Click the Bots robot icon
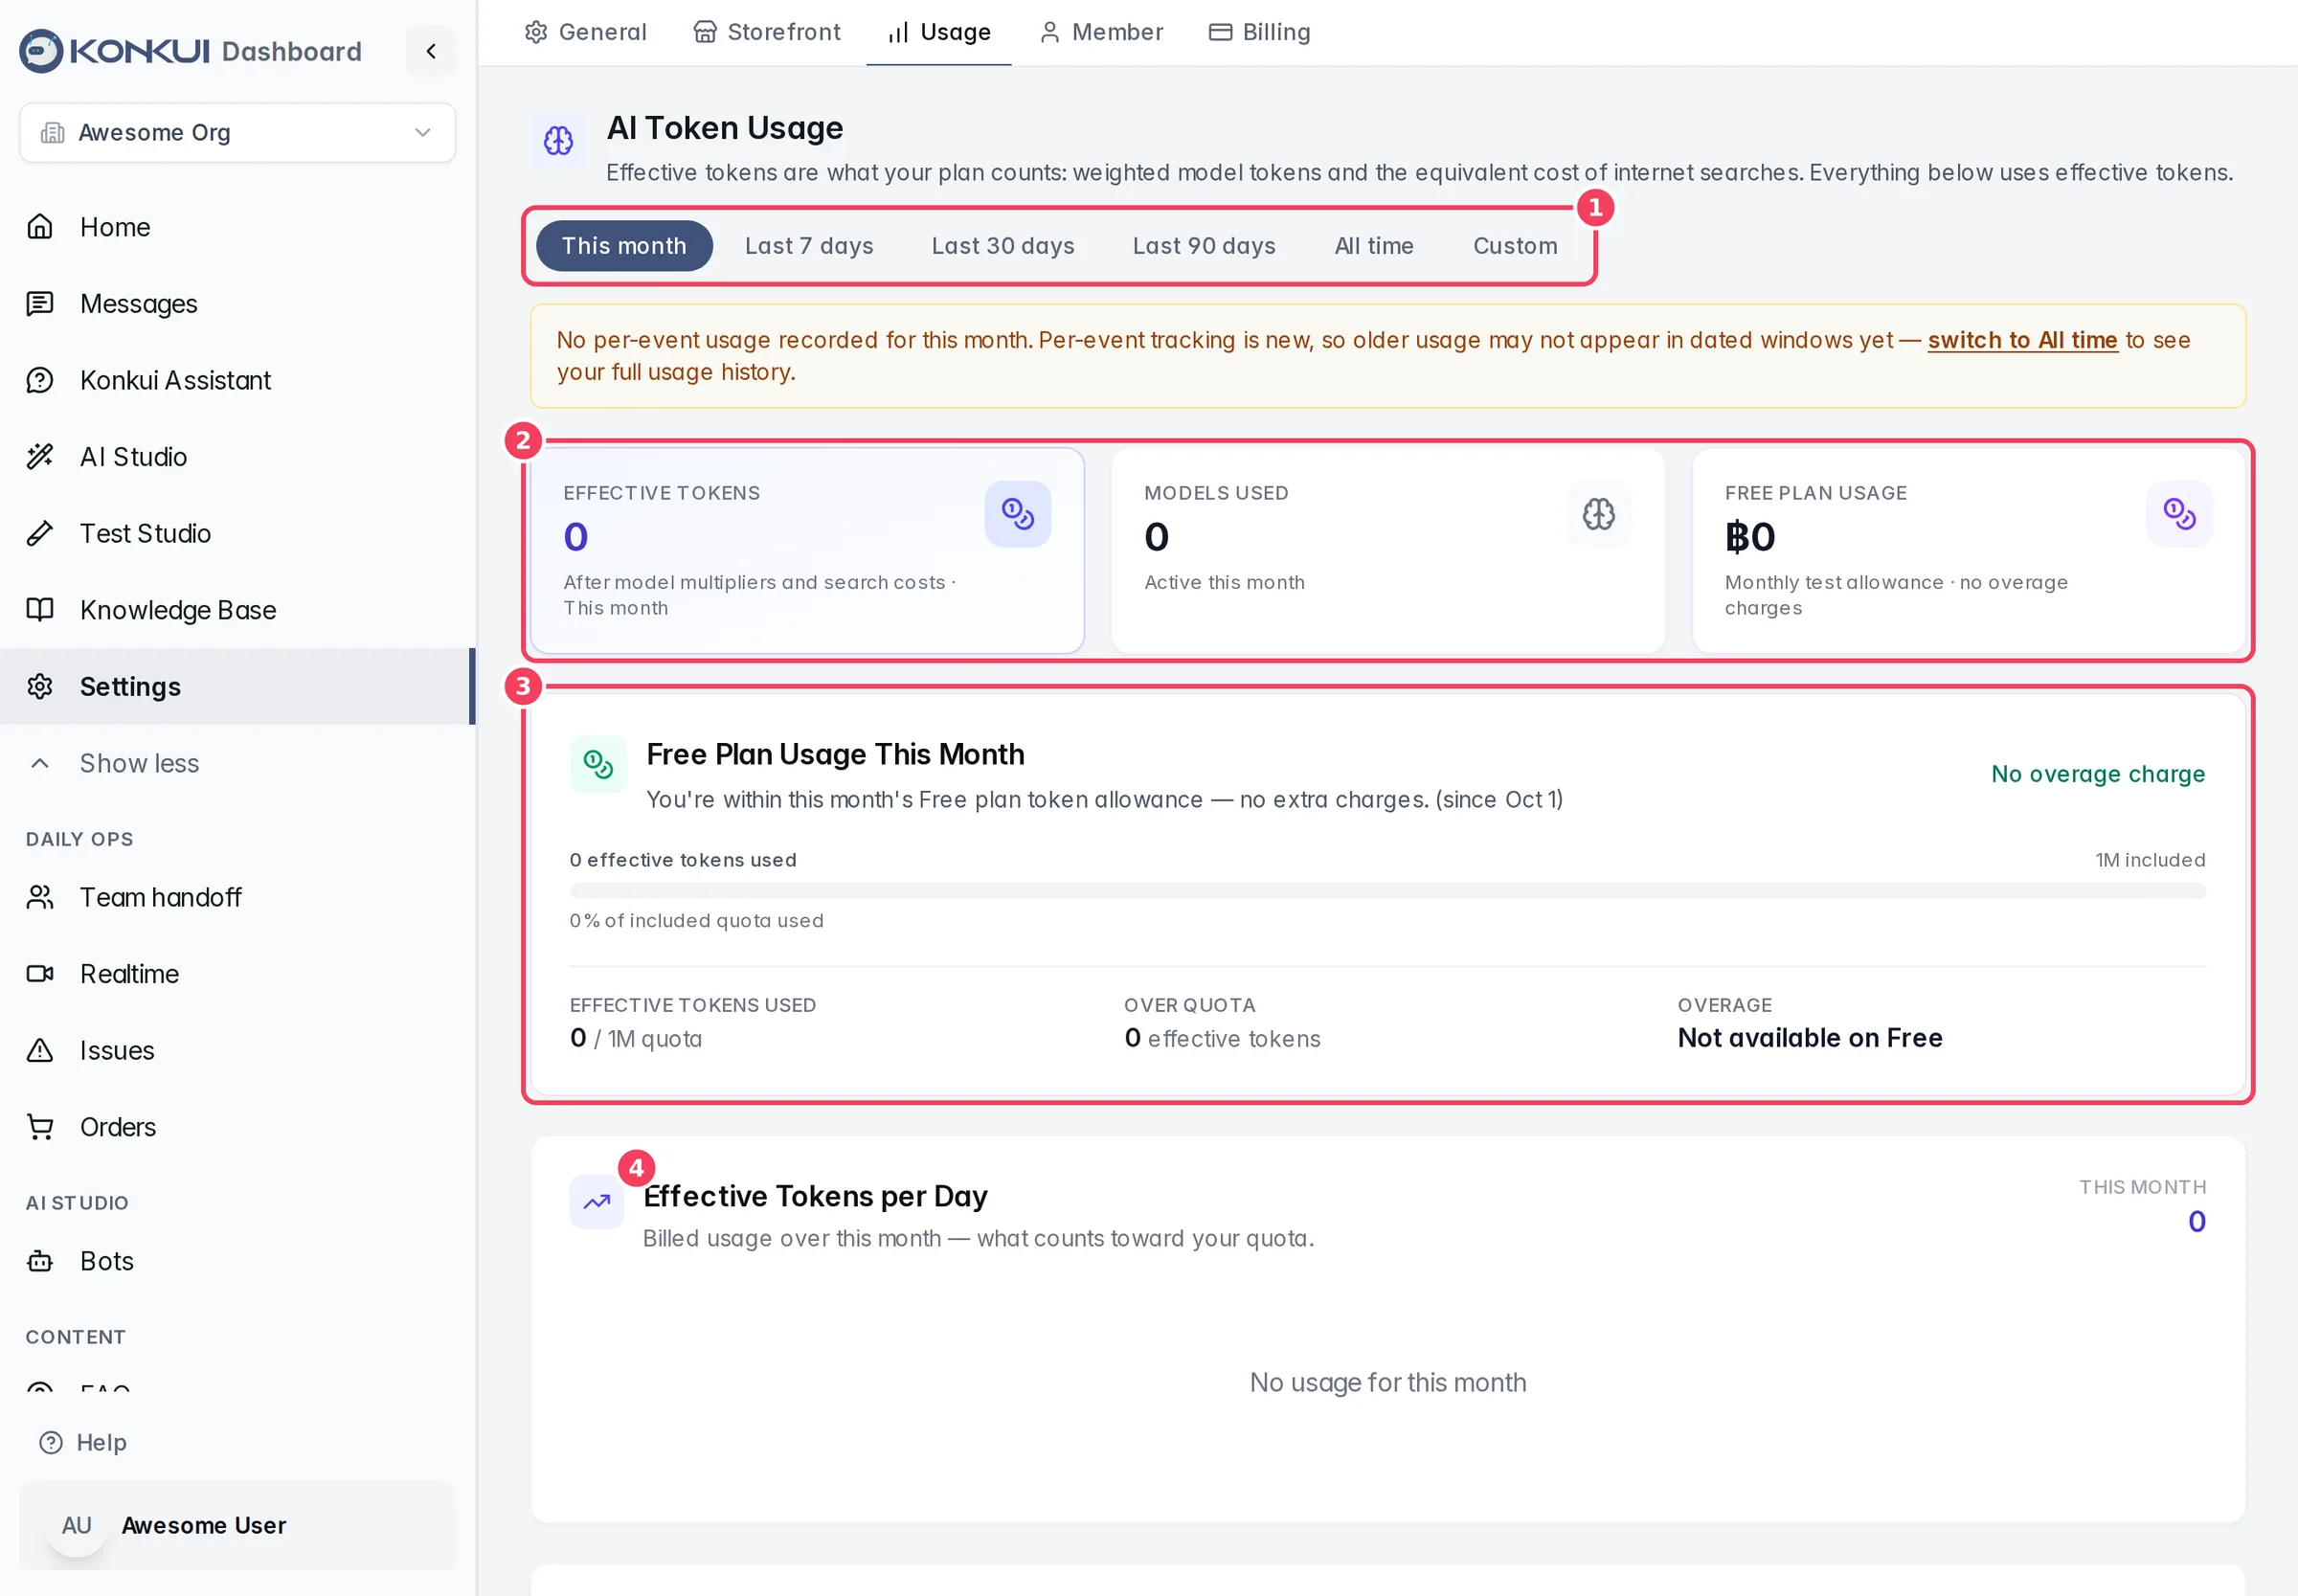Viewport: 2298px width, 1596px height. coord(40,1261)
